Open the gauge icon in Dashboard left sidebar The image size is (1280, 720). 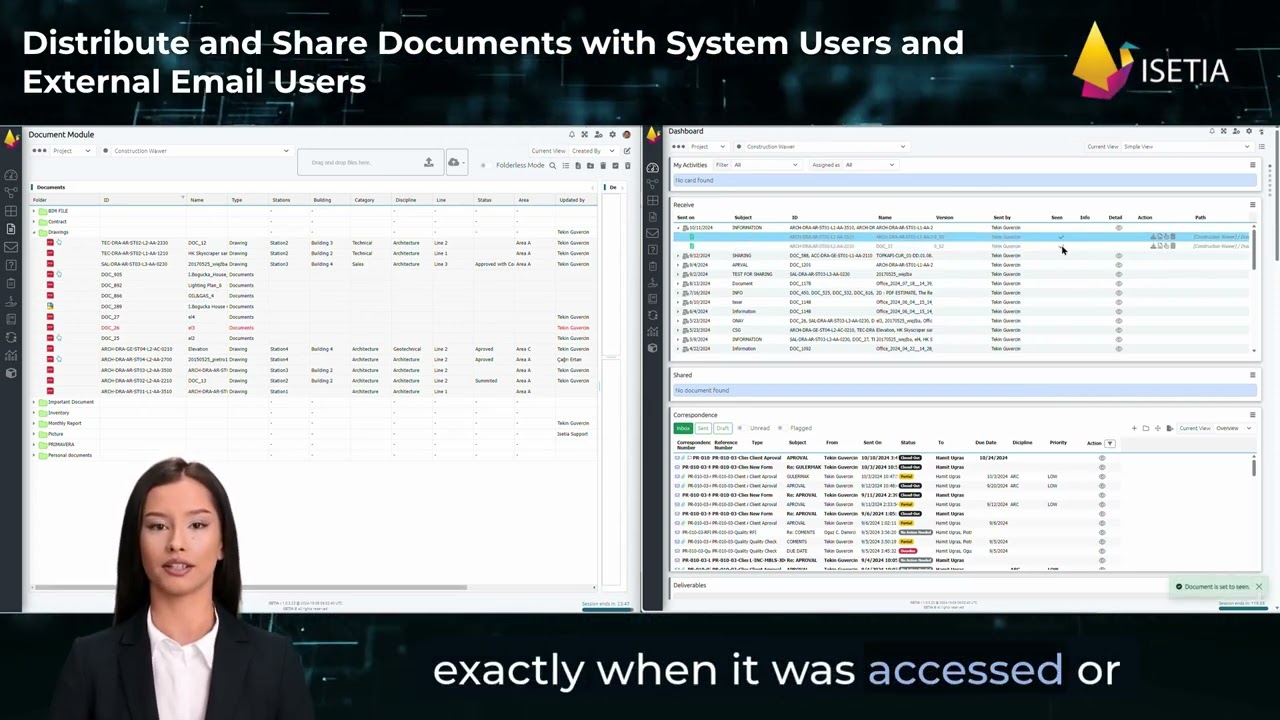[x=653, y=168]
